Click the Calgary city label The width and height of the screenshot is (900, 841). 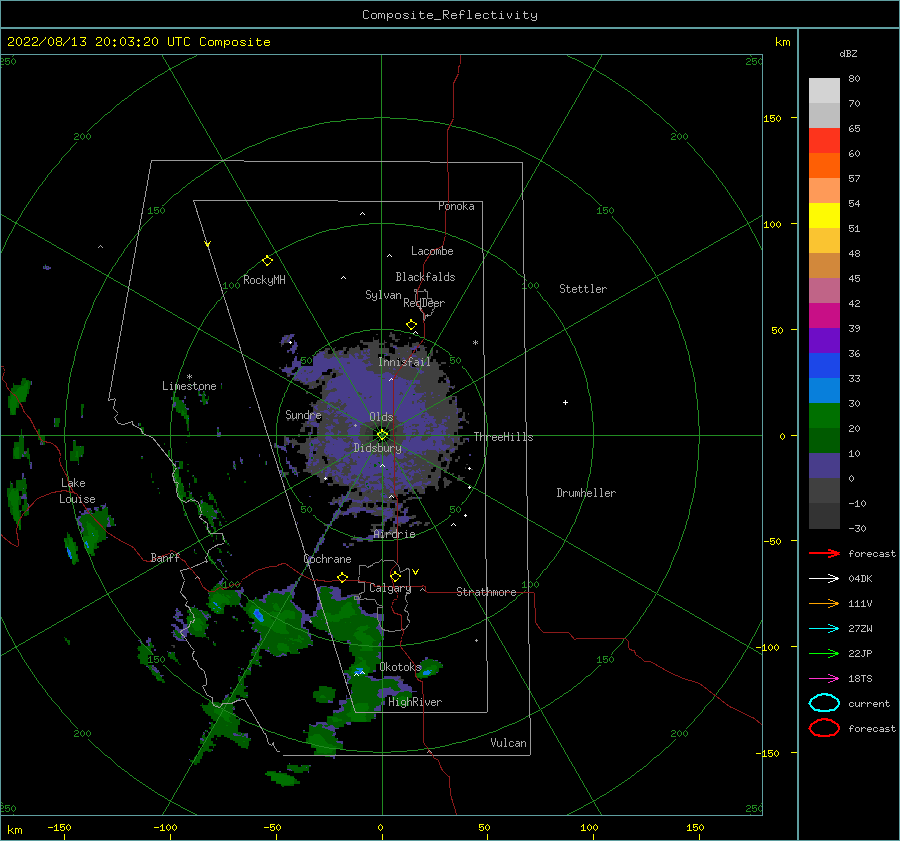(x=390, y=588)
